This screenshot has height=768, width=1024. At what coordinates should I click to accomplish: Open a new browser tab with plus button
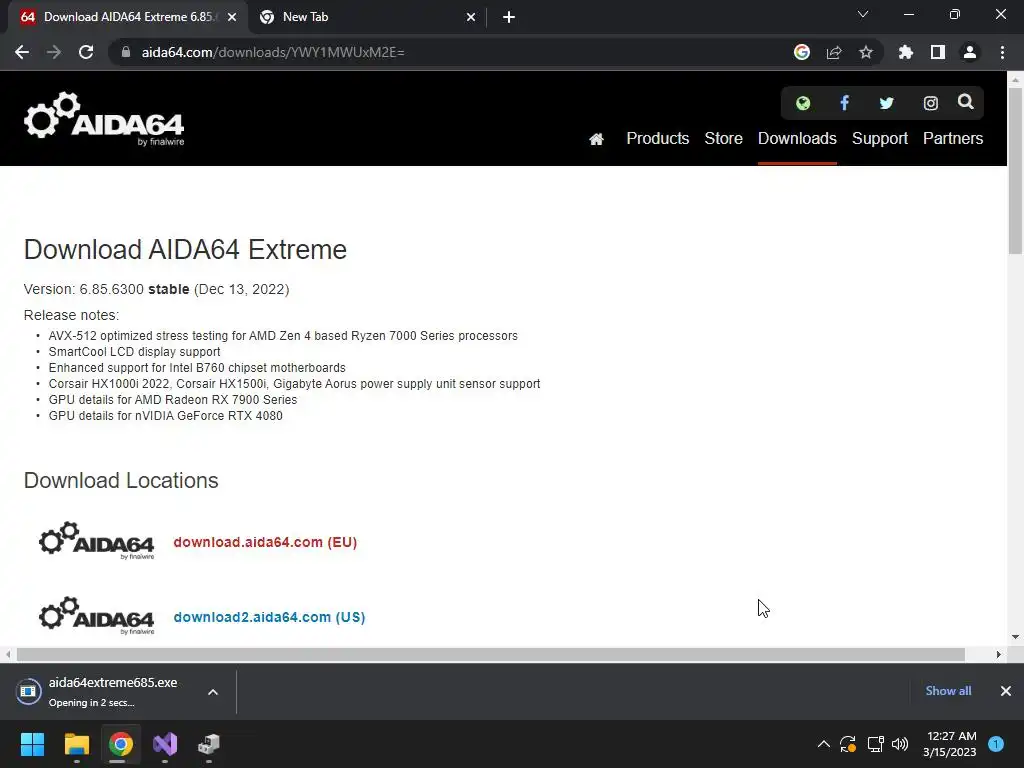click(509, 17)
